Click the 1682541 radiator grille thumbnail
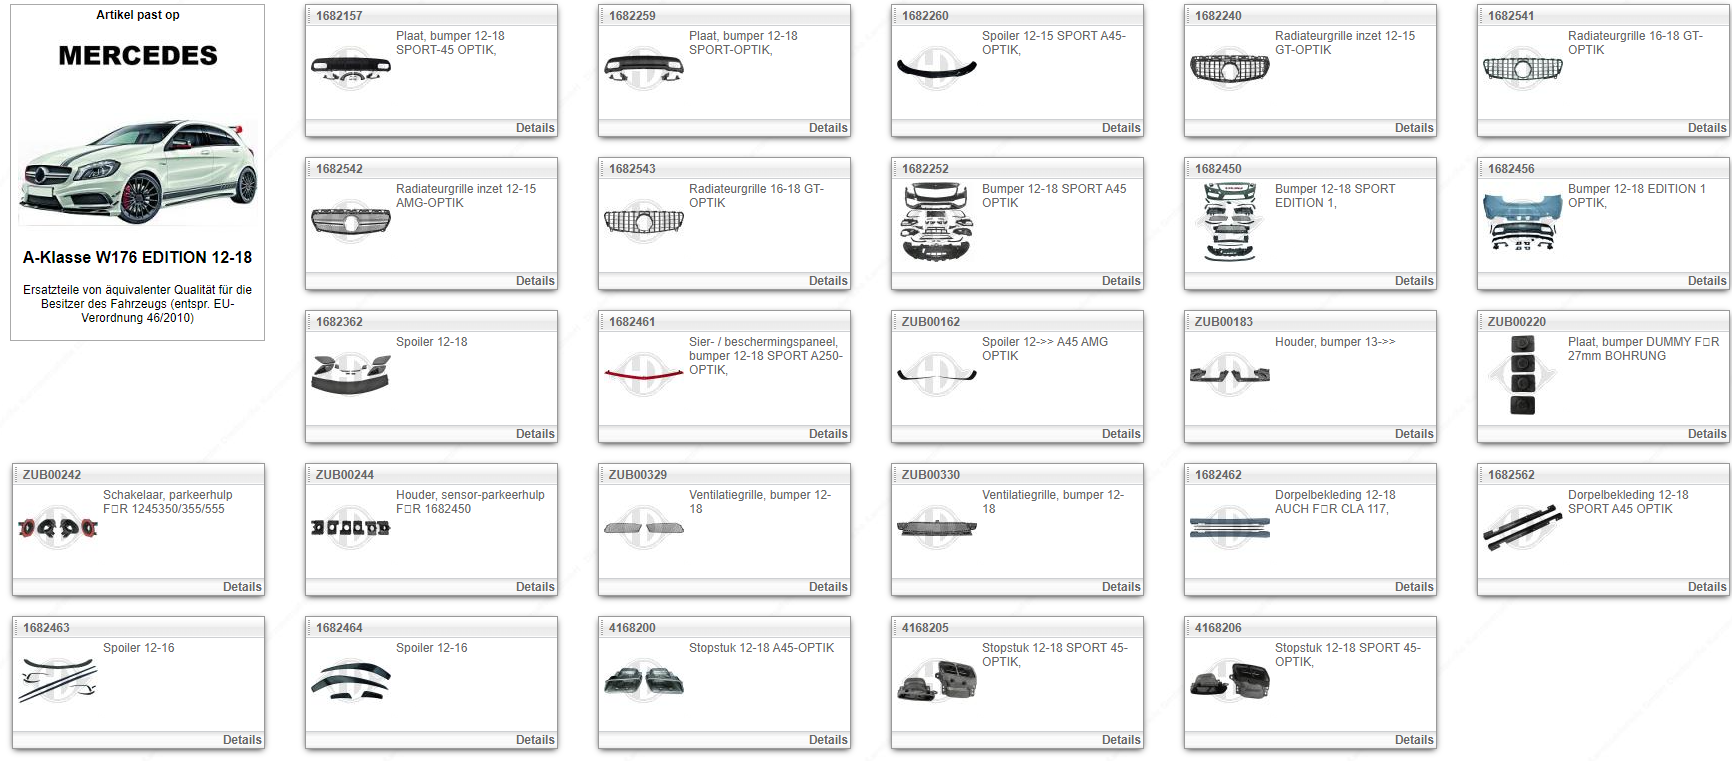This screenshot has height=761, width=1732. (x=1523, y=69)
